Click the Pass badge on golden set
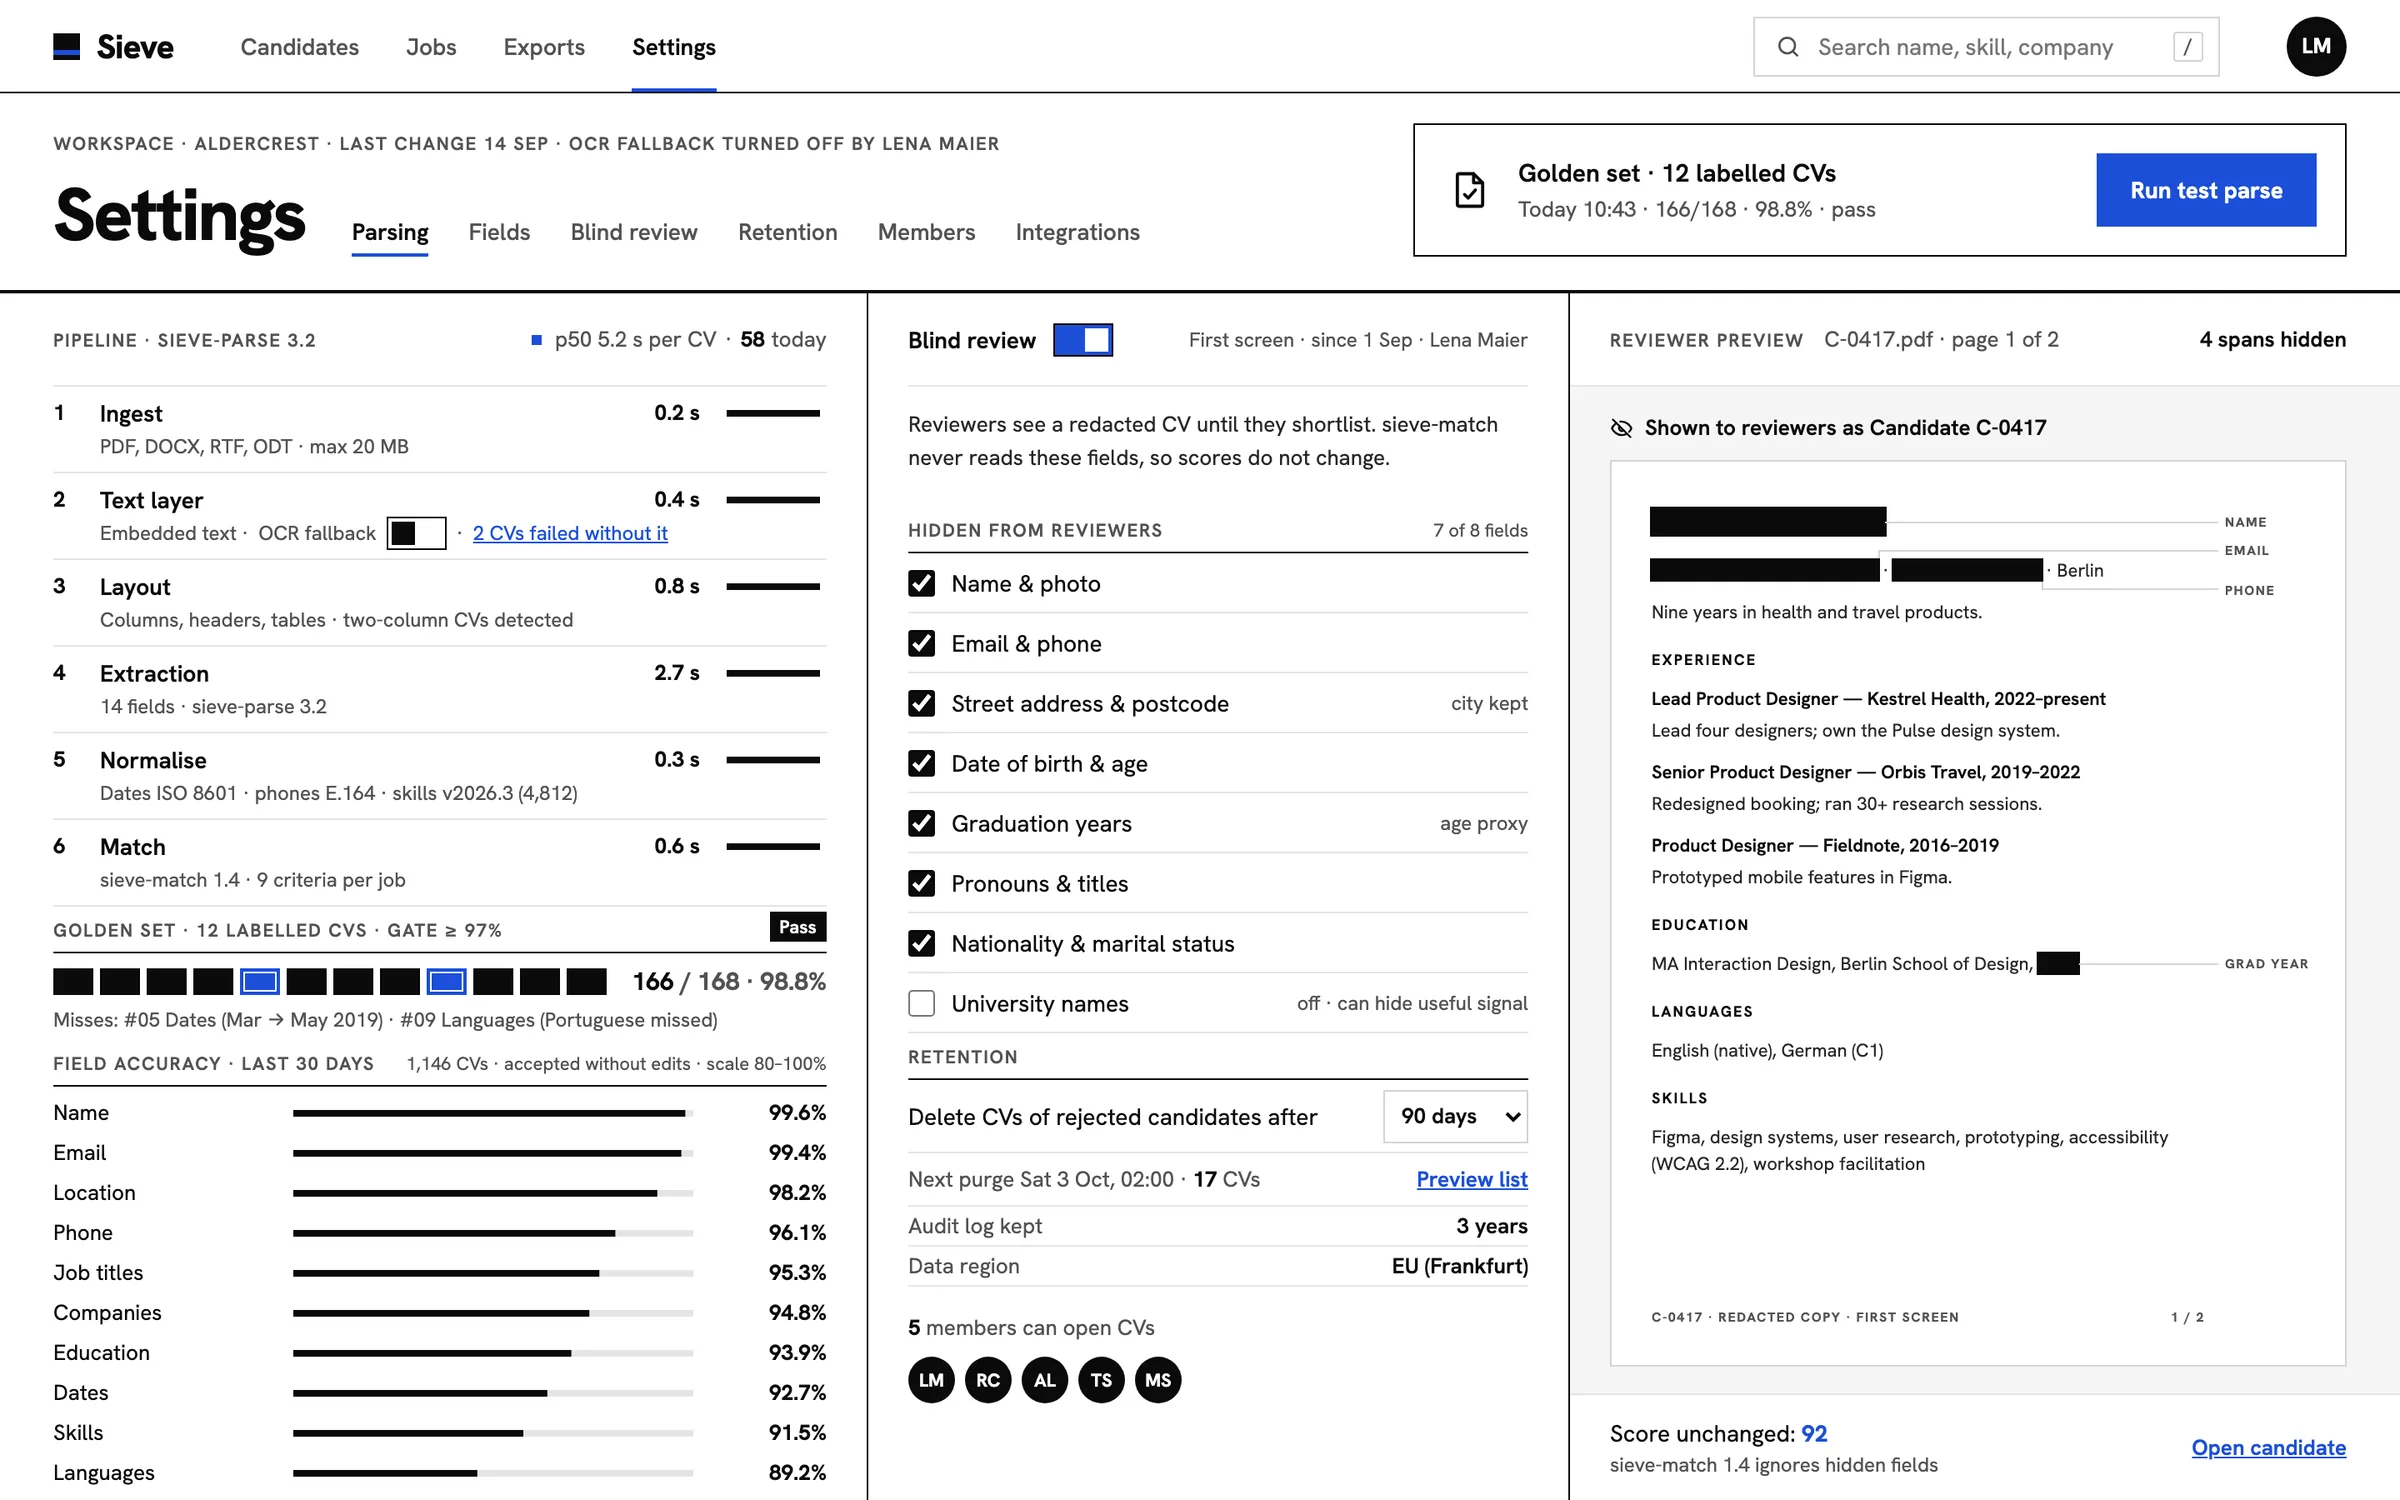The image size is (2400, 1500). pyautogui.click(x=797, y=927)
